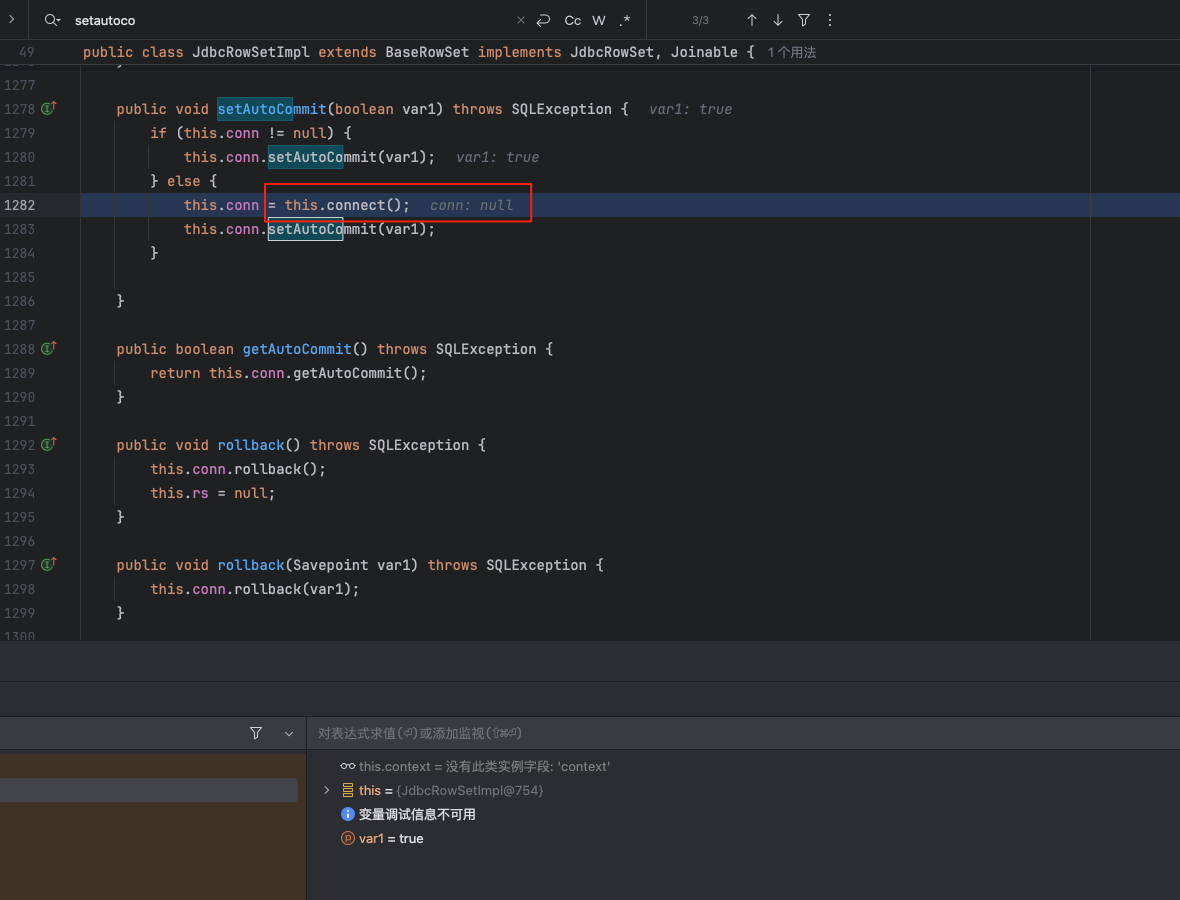Select the var1 = true variable
Viewport: 1180px width, 900px height.
click(390, 838)
